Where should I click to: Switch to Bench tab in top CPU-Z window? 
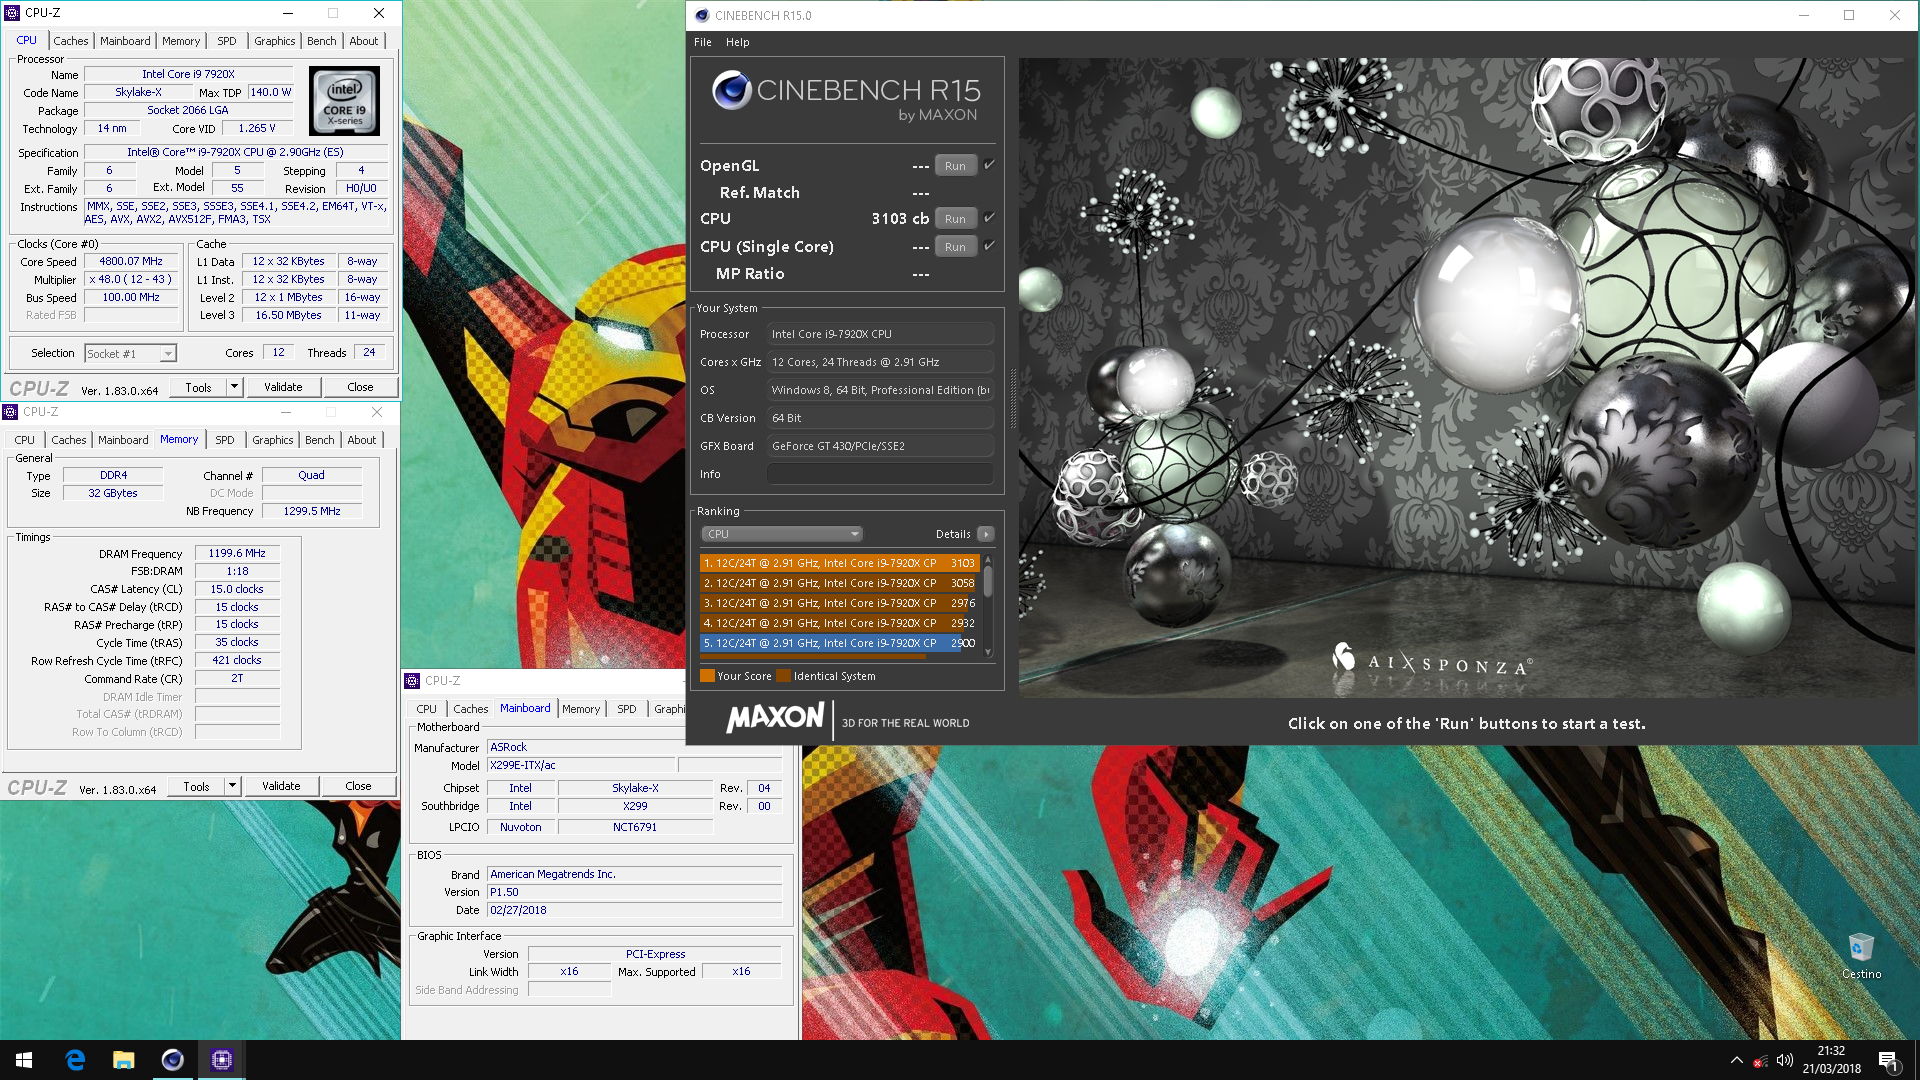point(322,41)
